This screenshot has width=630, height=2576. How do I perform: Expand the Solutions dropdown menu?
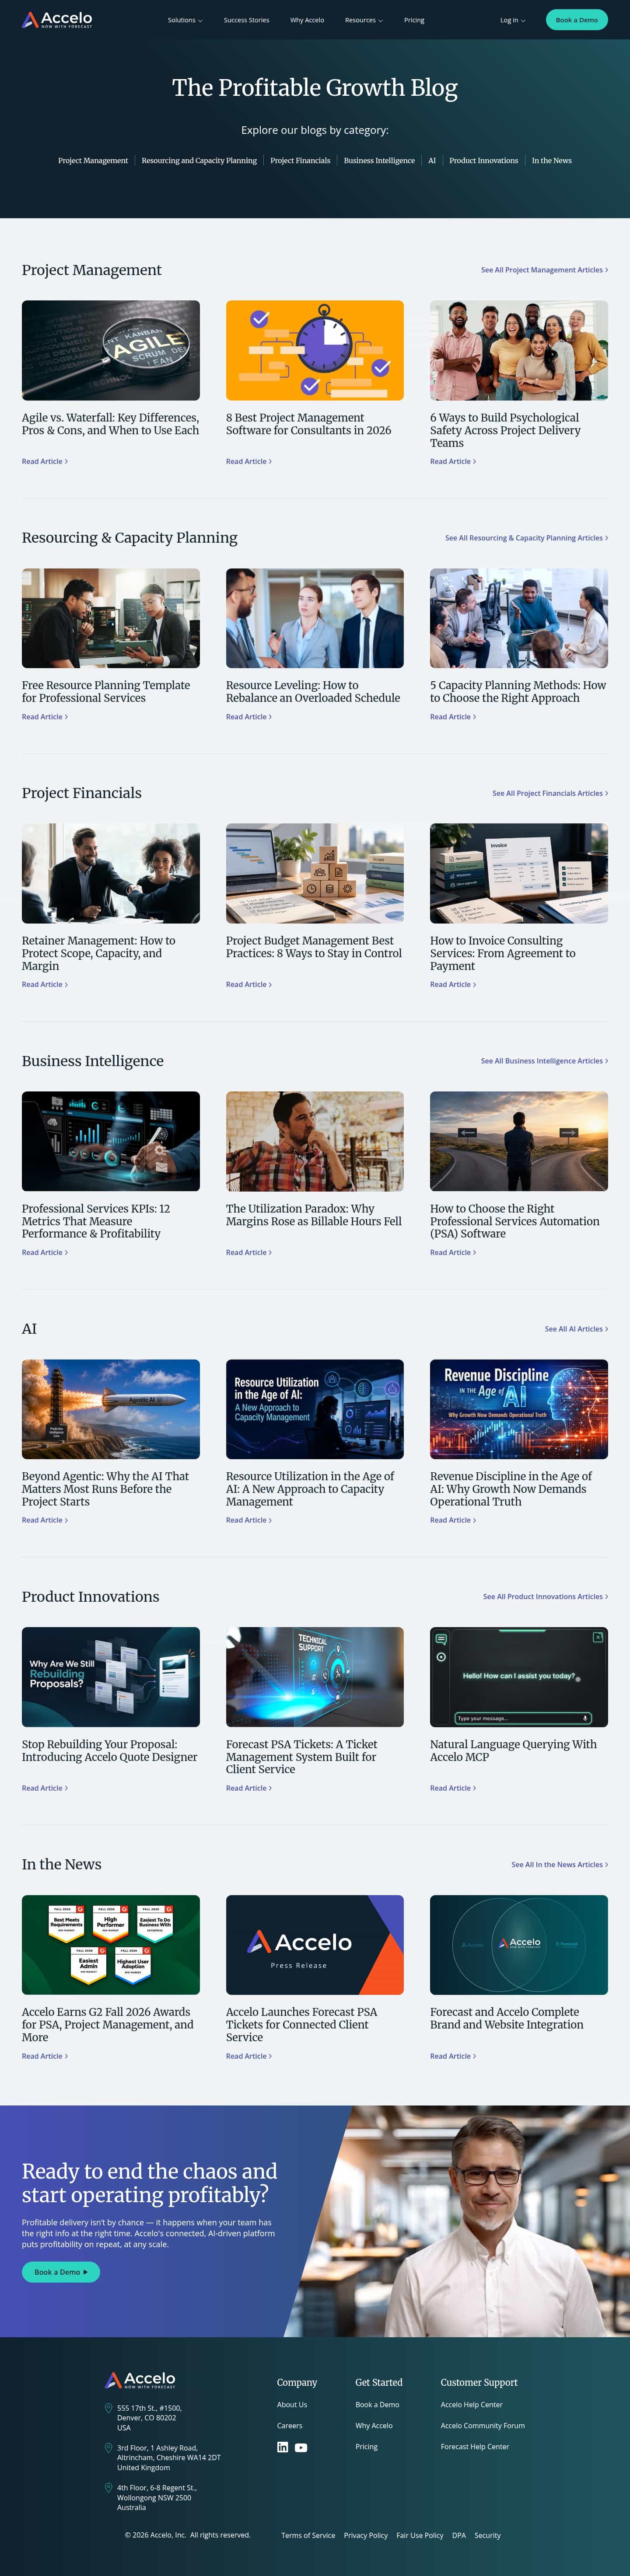pyautogui.click(x=185, y=20)
